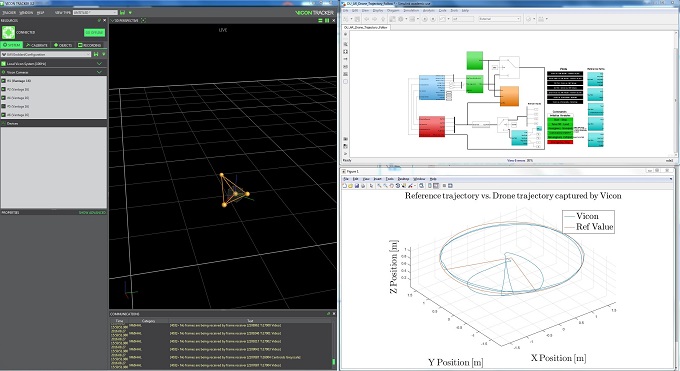Switch to the SYSTEM tab
The height and width of the screenshot is (371, 680).
pos(12,45)
